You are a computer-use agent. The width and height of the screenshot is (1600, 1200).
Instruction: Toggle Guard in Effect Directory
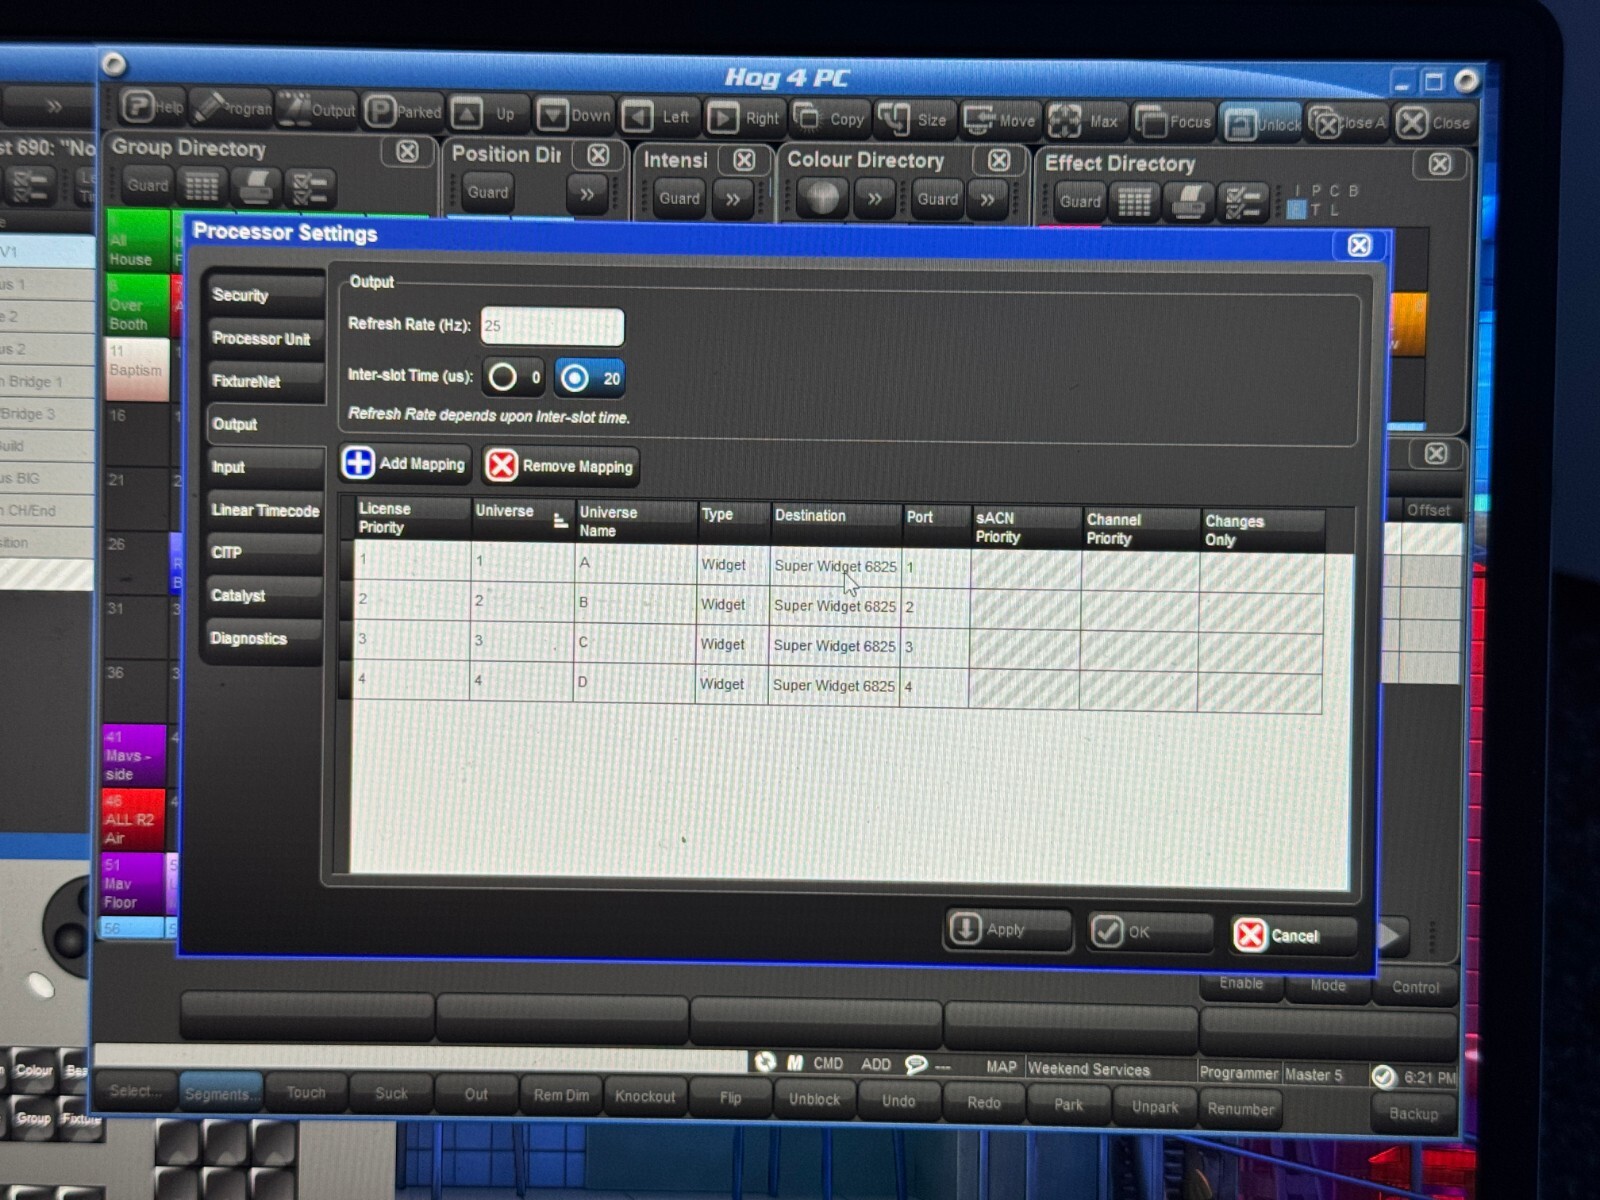pyautogui.click(x=1080, y=201)
